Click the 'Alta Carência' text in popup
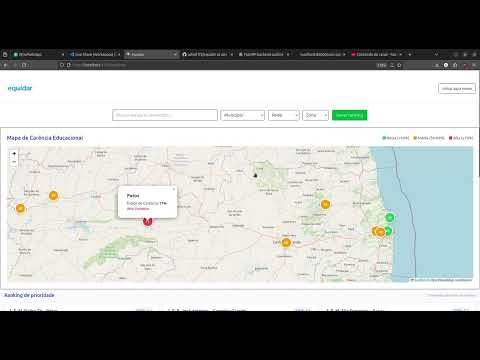The height and width of the screenshot is (360, 480). click(138, 209)
